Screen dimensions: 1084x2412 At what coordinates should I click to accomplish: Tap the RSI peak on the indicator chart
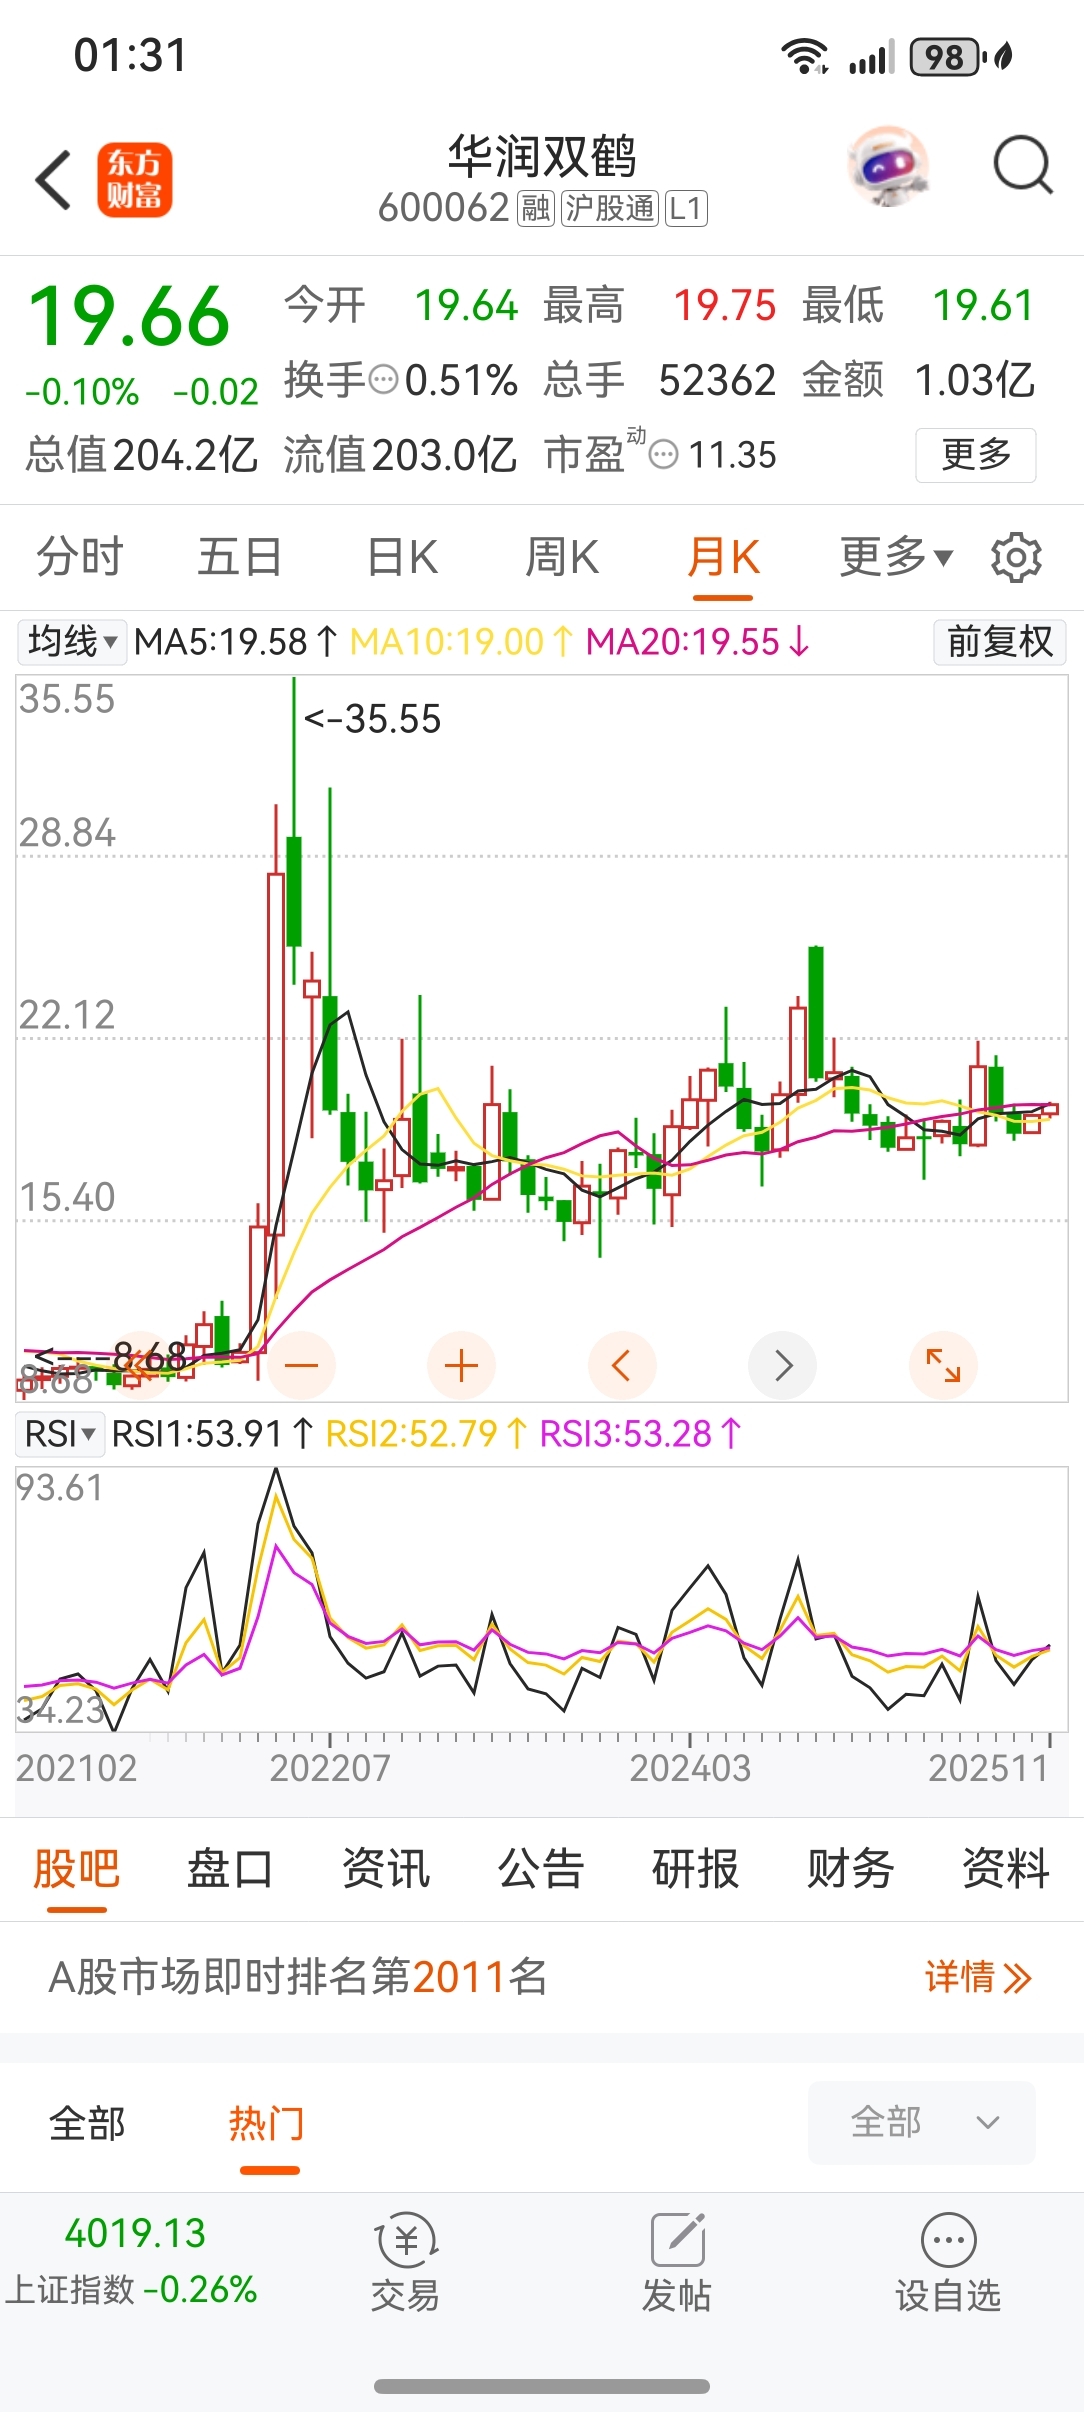(x=276, y=1472)
